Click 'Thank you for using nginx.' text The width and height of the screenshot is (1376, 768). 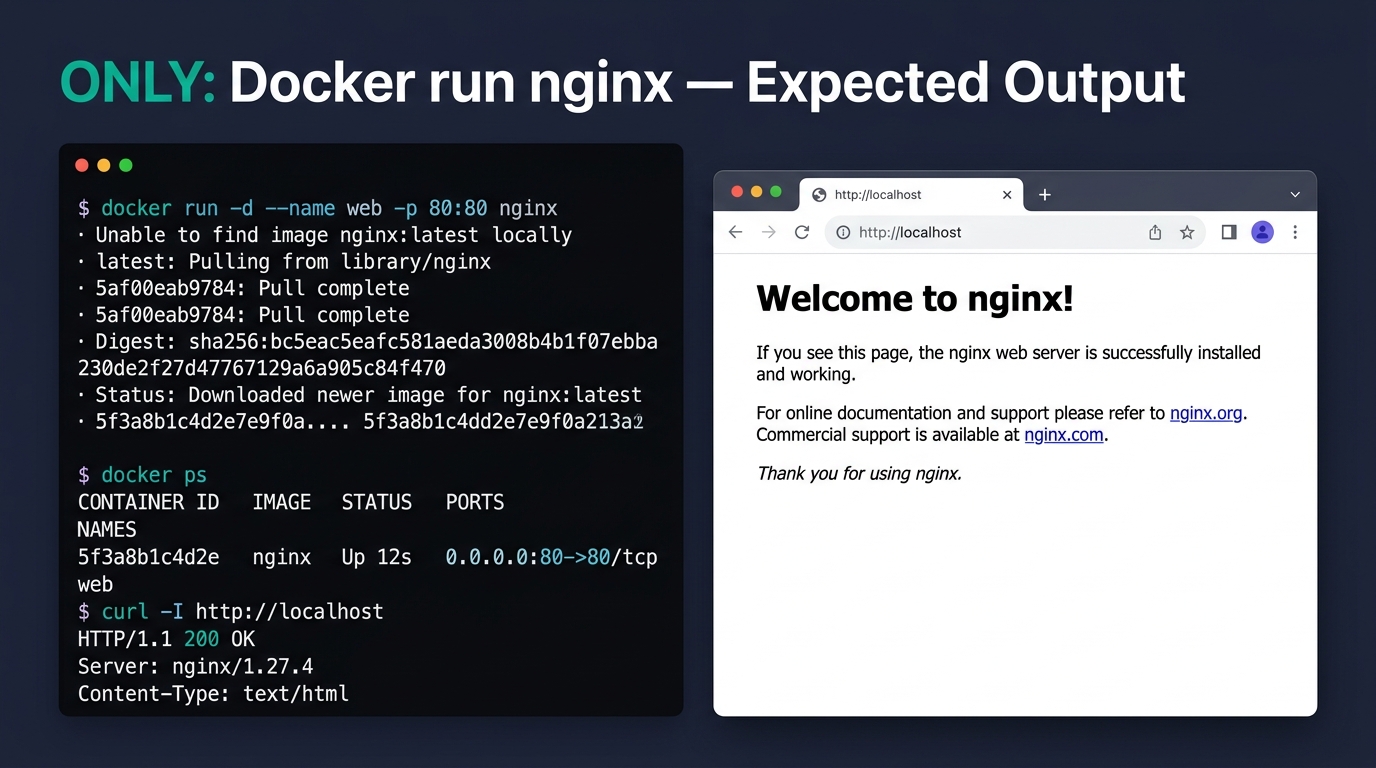[859, 473]
